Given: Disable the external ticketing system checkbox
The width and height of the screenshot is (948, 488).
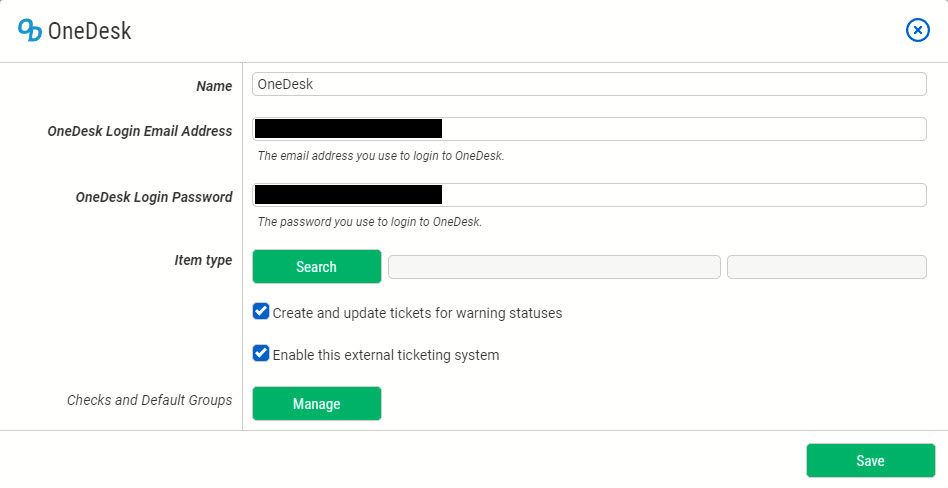Looking at the screenshot, I should [x=261, y=354].
